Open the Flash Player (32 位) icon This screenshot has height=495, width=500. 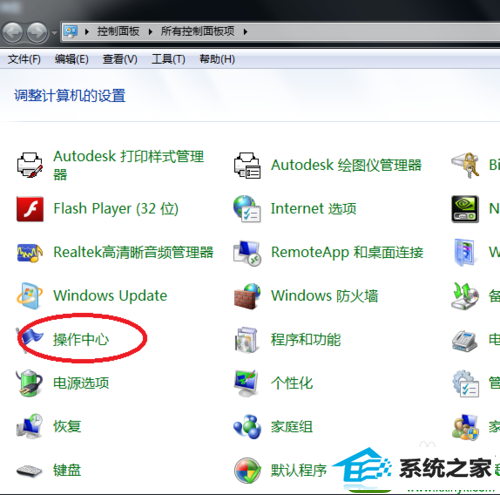pyautogui.click(x=30, y=209)
